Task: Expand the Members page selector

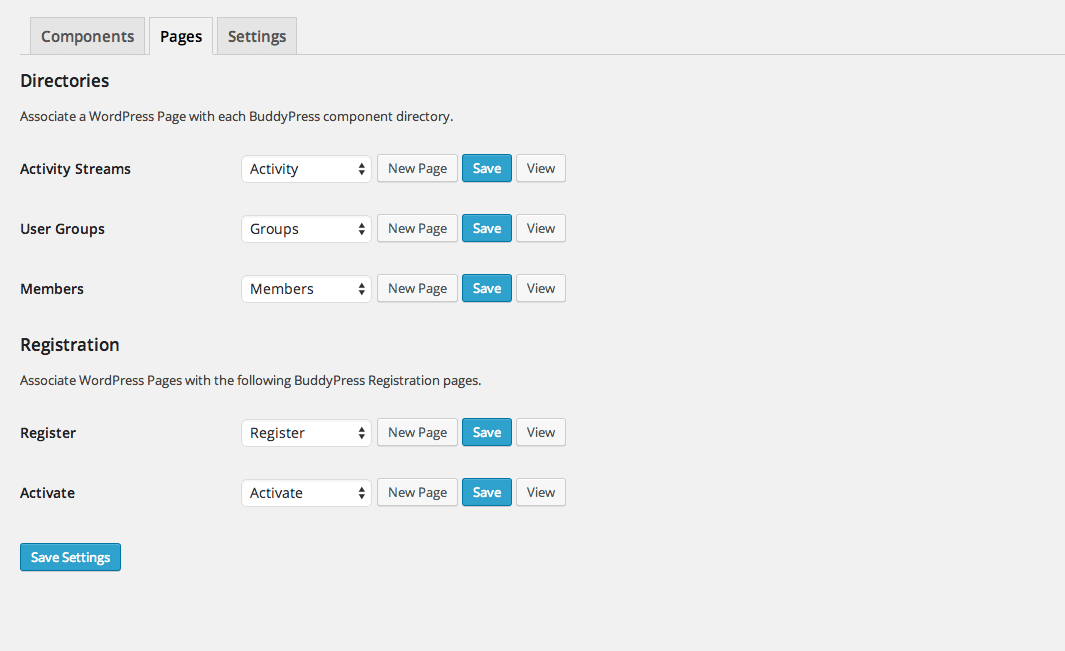Action: [x=305, y=288]
